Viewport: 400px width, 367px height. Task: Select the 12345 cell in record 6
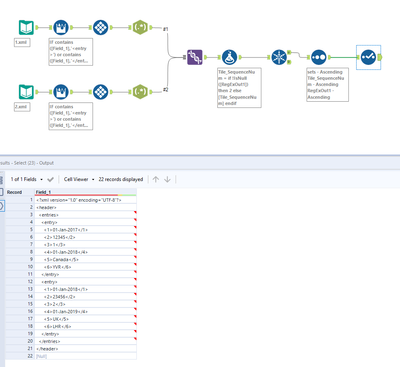tap(86, 237)
